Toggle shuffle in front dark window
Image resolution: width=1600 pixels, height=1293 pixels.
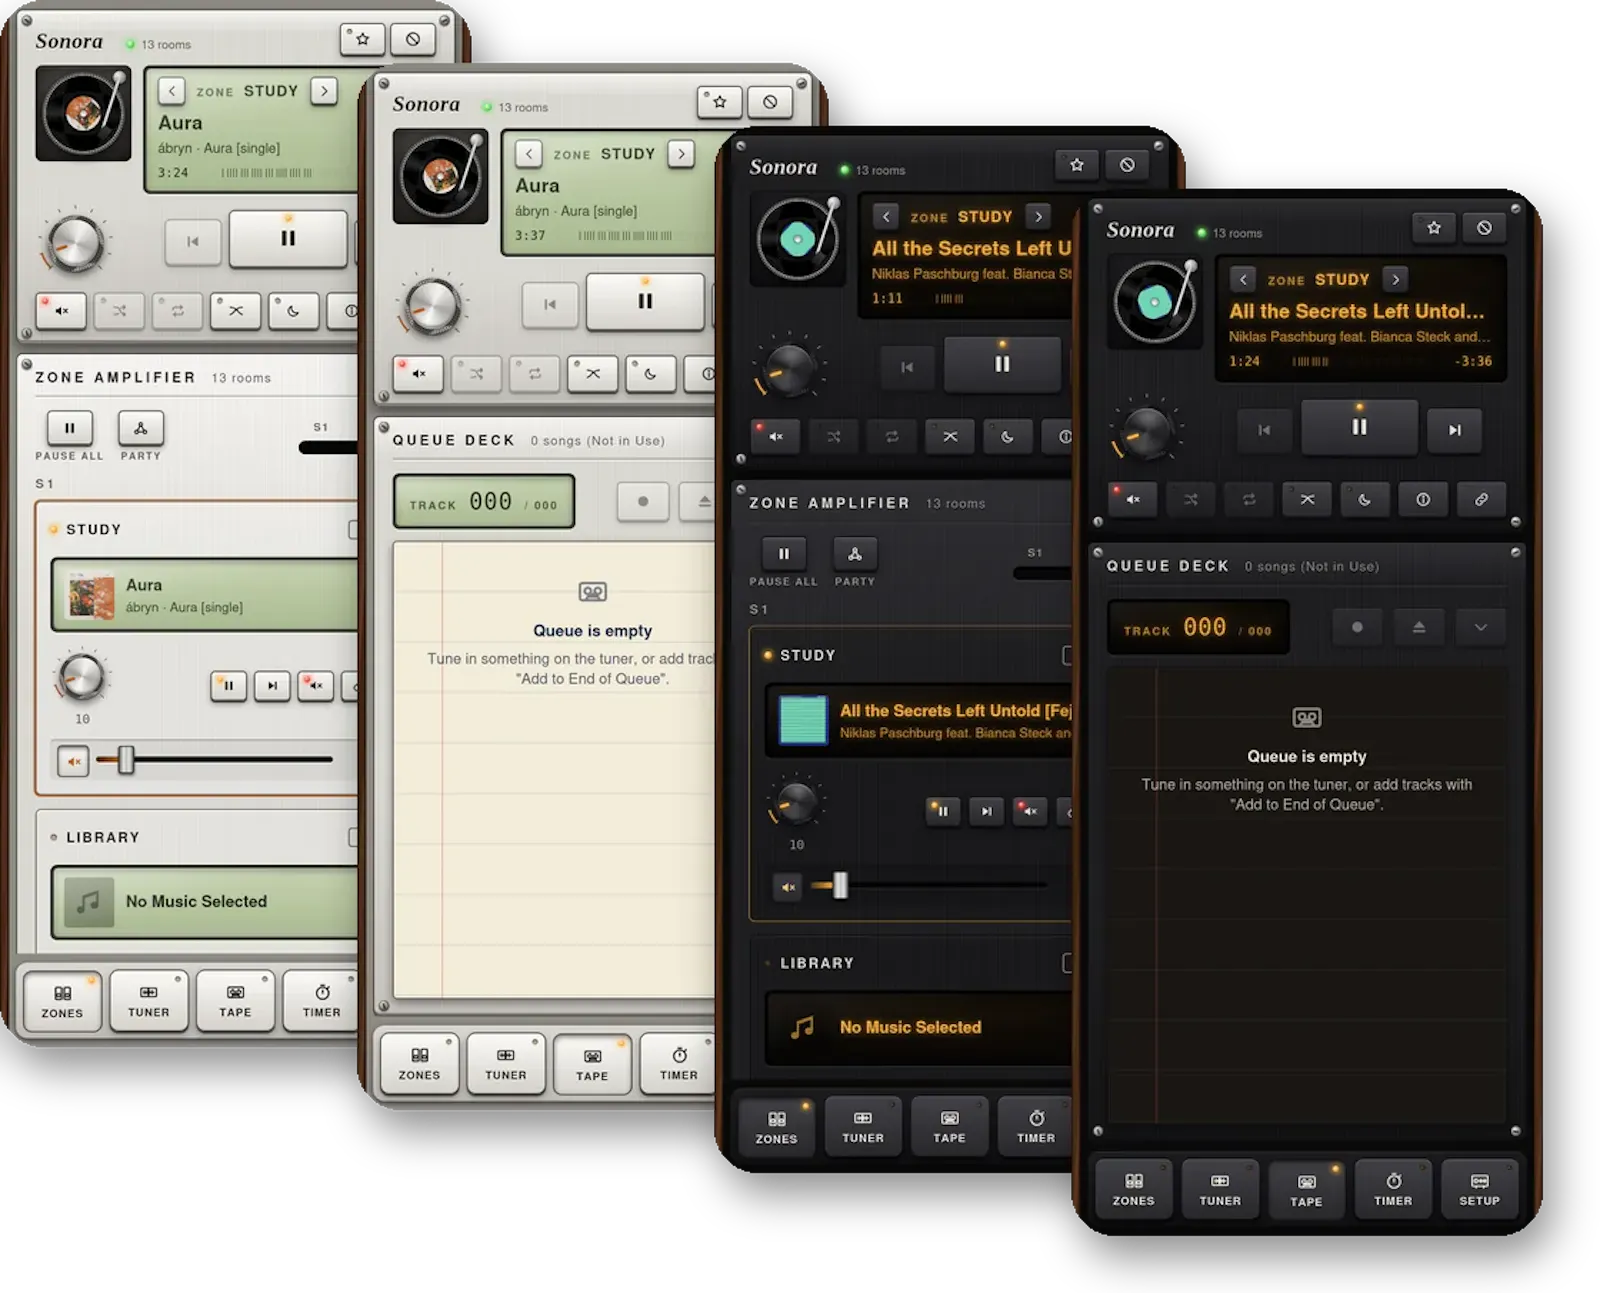click(1190, 499)
